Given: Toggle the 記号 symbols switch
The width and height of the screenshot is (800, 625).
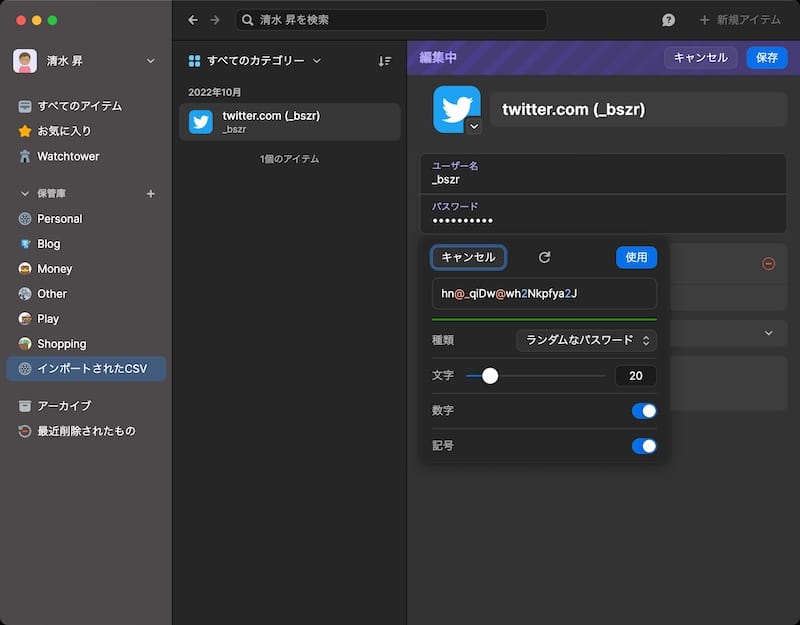Looking at the screenshot, I should tap(644, 446).
